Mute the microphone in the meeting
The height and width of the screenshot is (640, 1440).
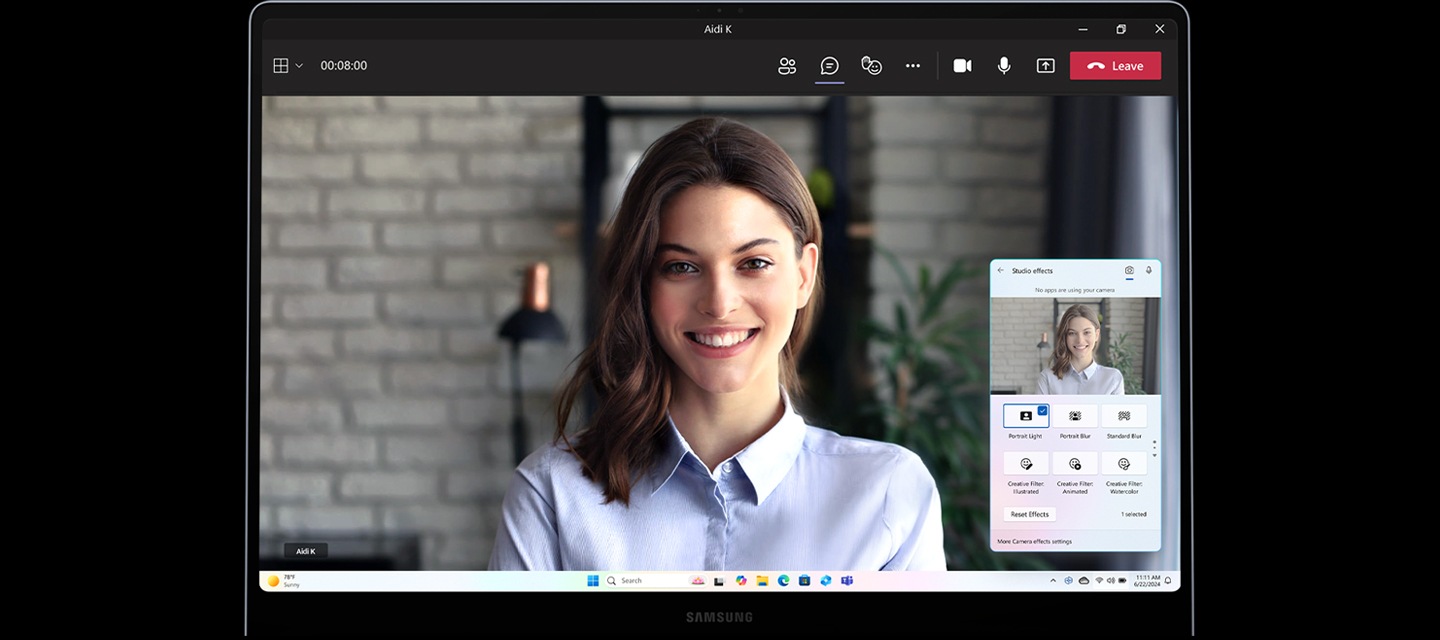click(1004, 66)
